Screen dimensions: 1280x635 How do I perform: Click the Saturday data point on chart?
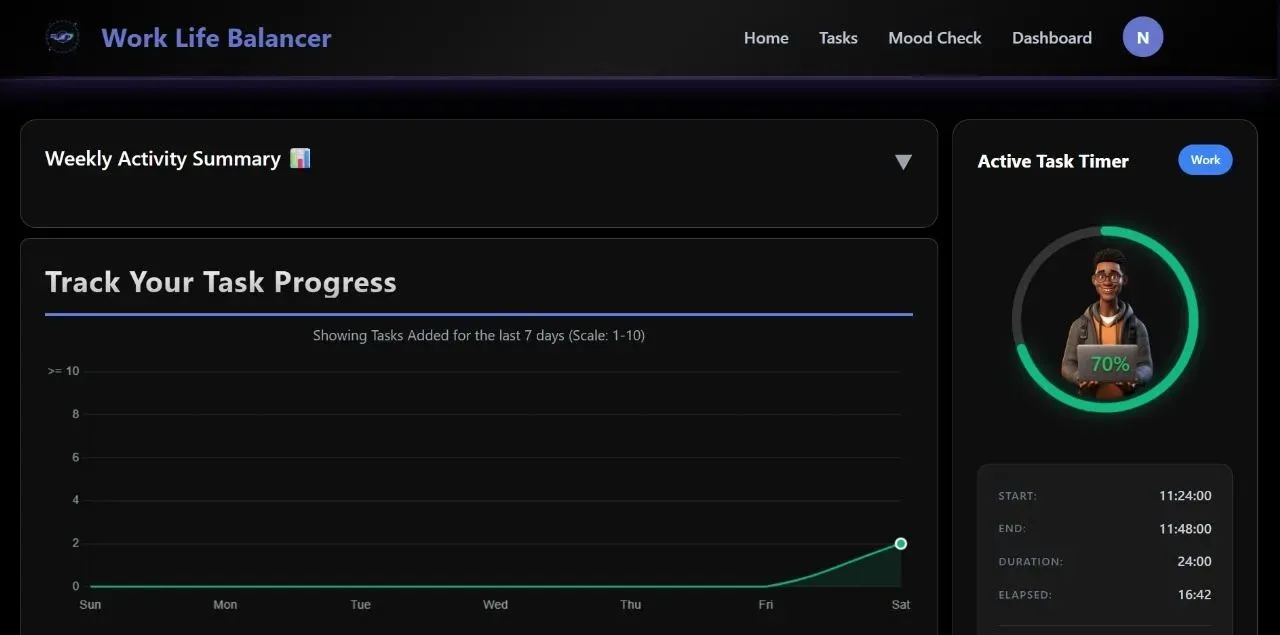tap(900, 543)
